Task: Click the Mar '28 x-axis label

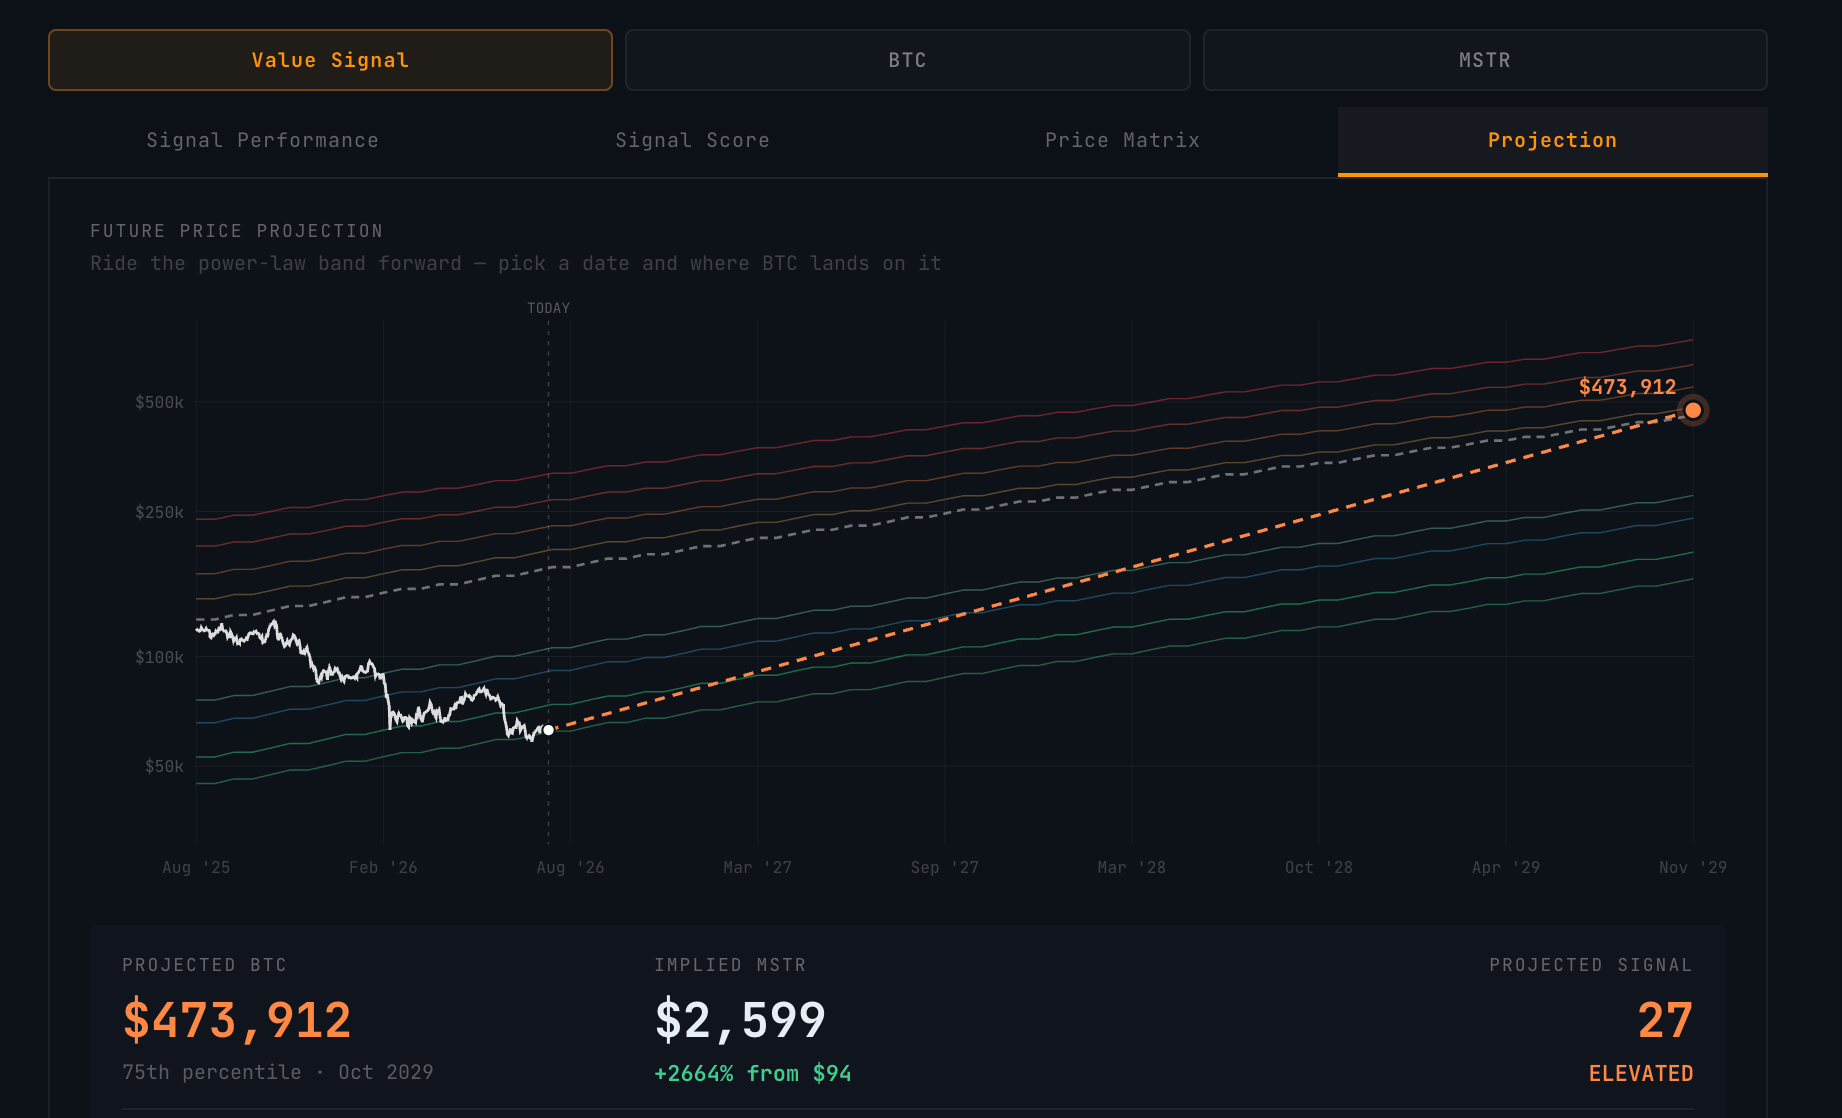Action: [1132, 867]
